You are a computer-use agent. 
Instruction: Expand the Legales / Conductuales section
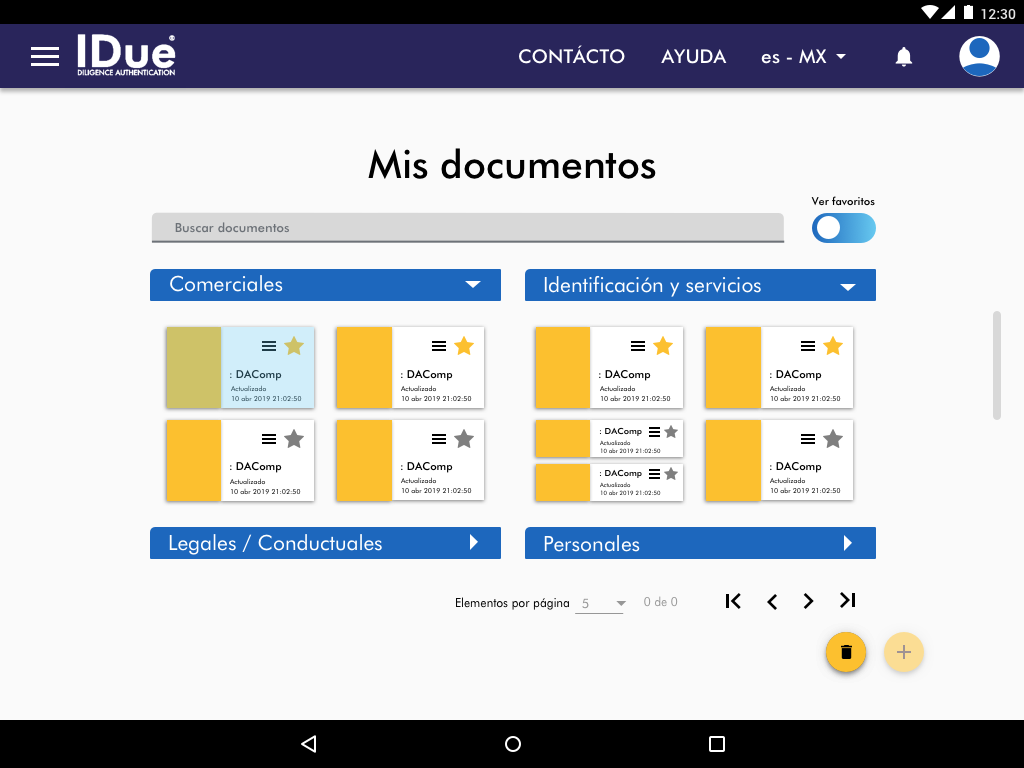pyautogui.click(x=474, y=543)
